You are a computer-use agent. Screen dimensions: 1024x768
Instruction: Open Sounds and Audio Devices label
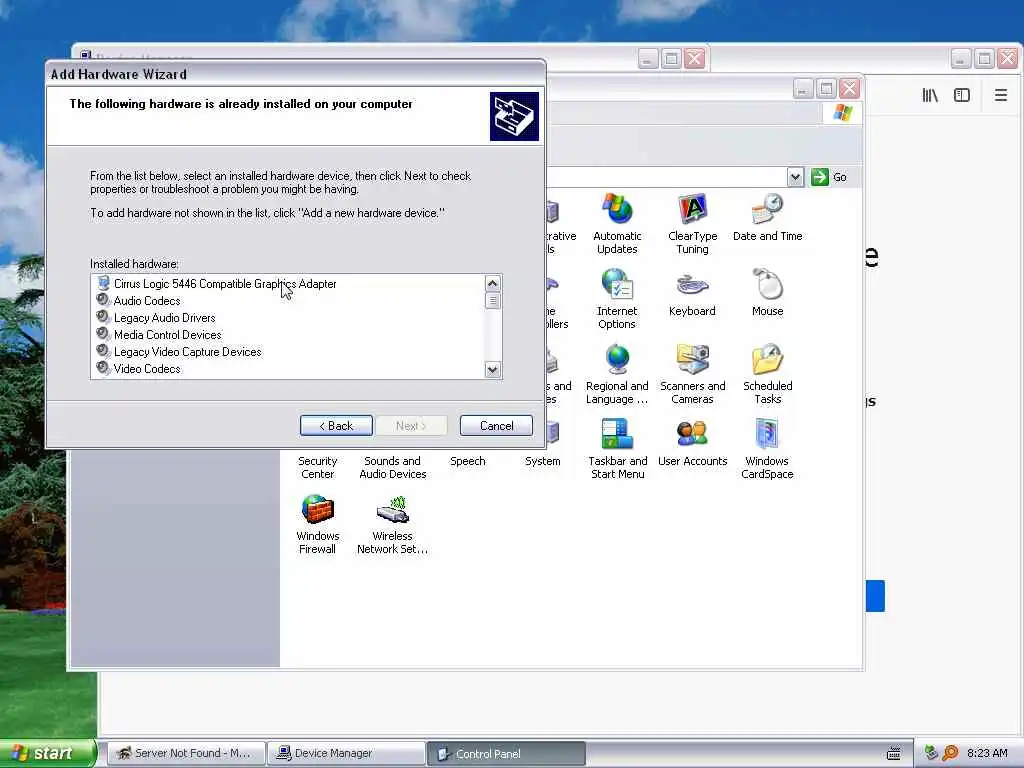click(x=392, y=467)
